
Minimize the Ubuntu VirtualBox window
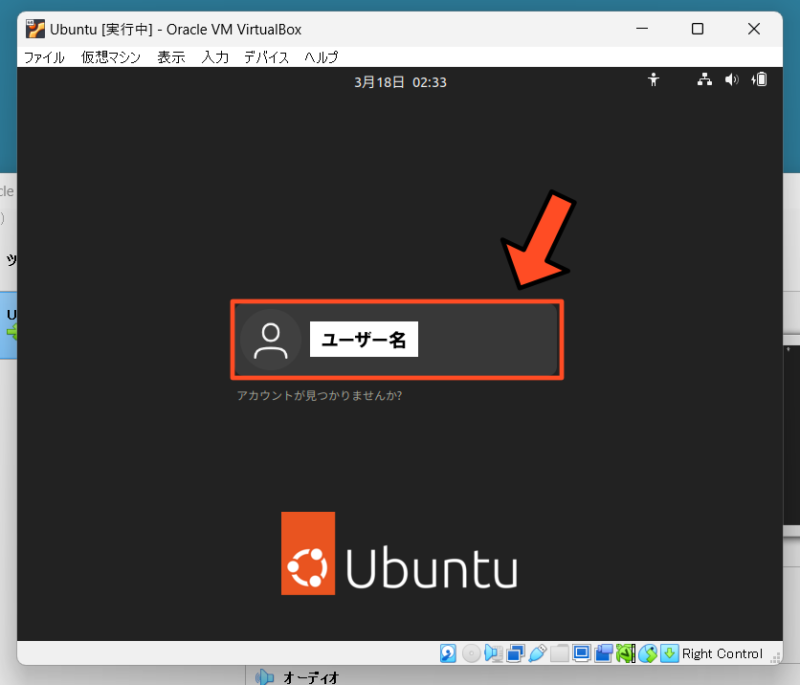tap(642, 29)
